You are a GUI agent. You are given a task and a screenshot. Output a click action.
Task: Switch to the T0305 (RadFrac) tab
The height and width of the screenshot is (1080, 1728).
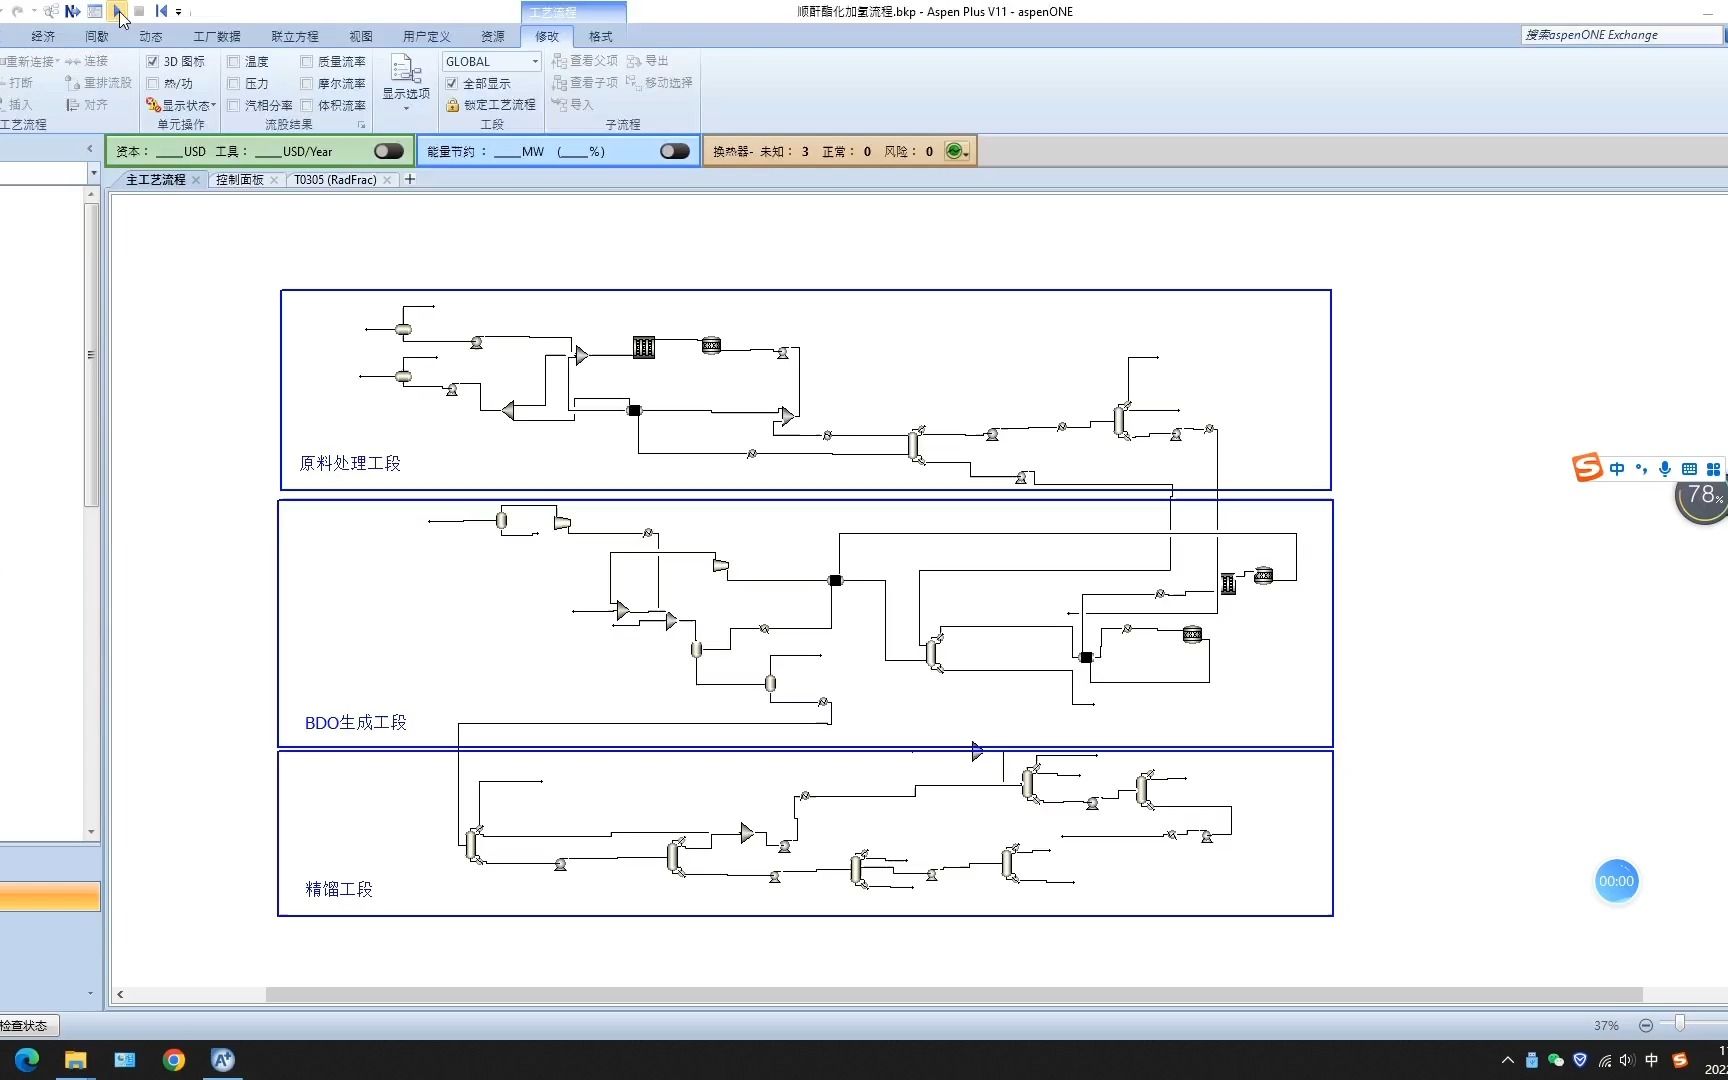pos(335,180)
